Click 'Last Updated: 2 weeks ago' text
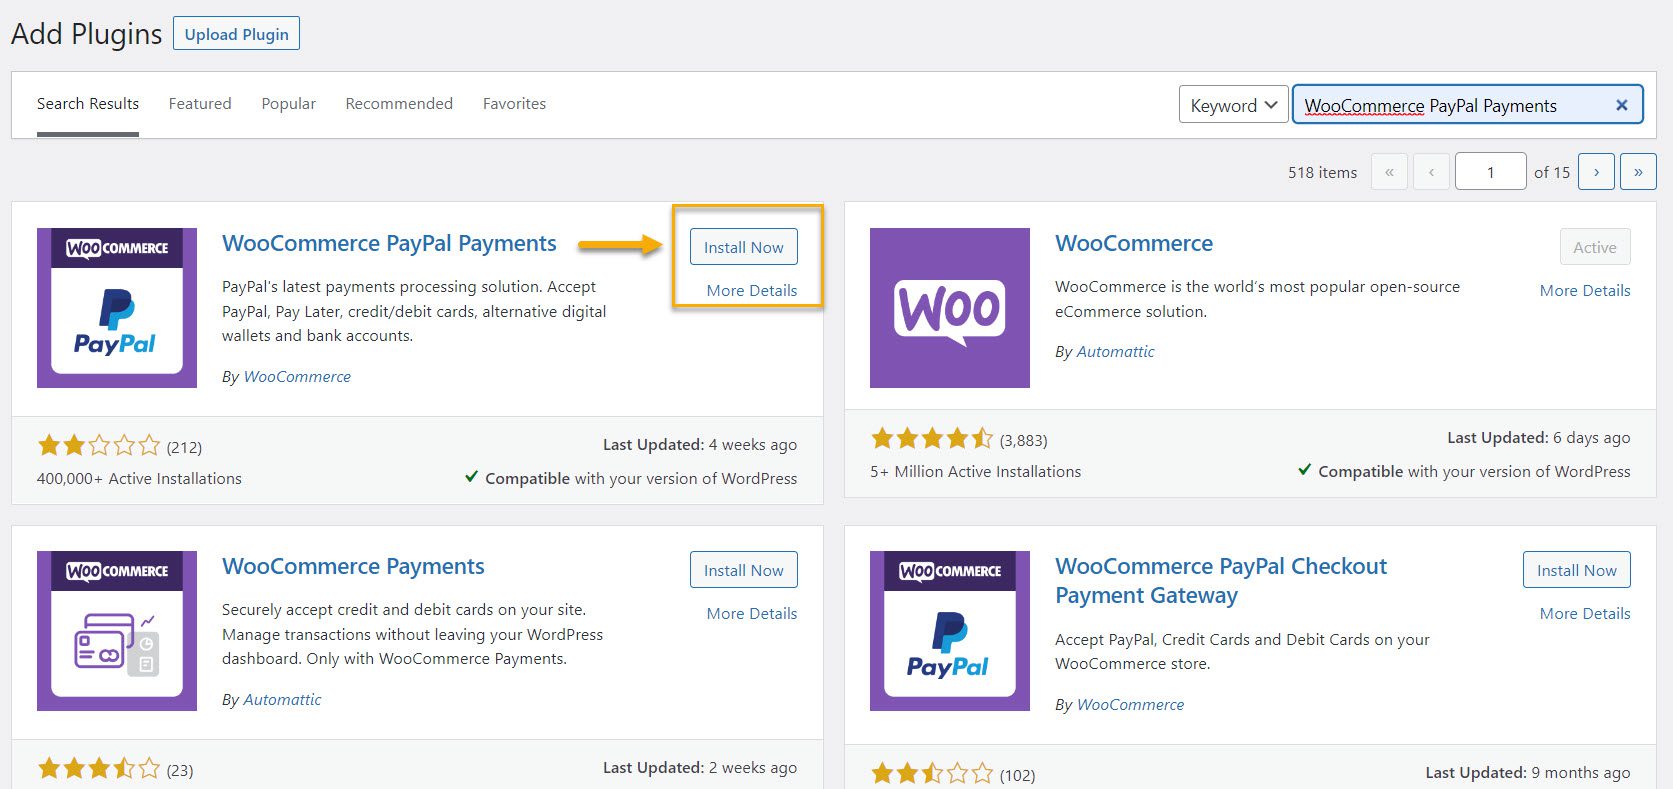The image size is (1673, 789). tap(700, 768)
